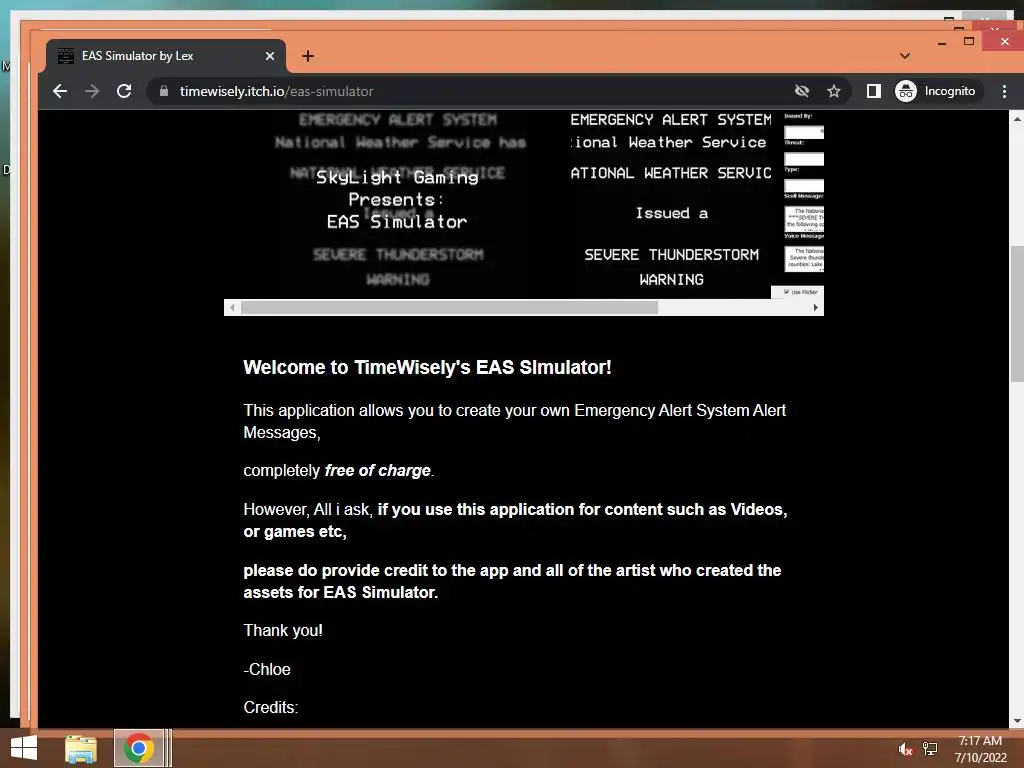The height and width of the screenshot is (768, 1024).
Task: Close the EAS Simulator by Lex tab
Action: pyautogui.click(x=270, y=56)
